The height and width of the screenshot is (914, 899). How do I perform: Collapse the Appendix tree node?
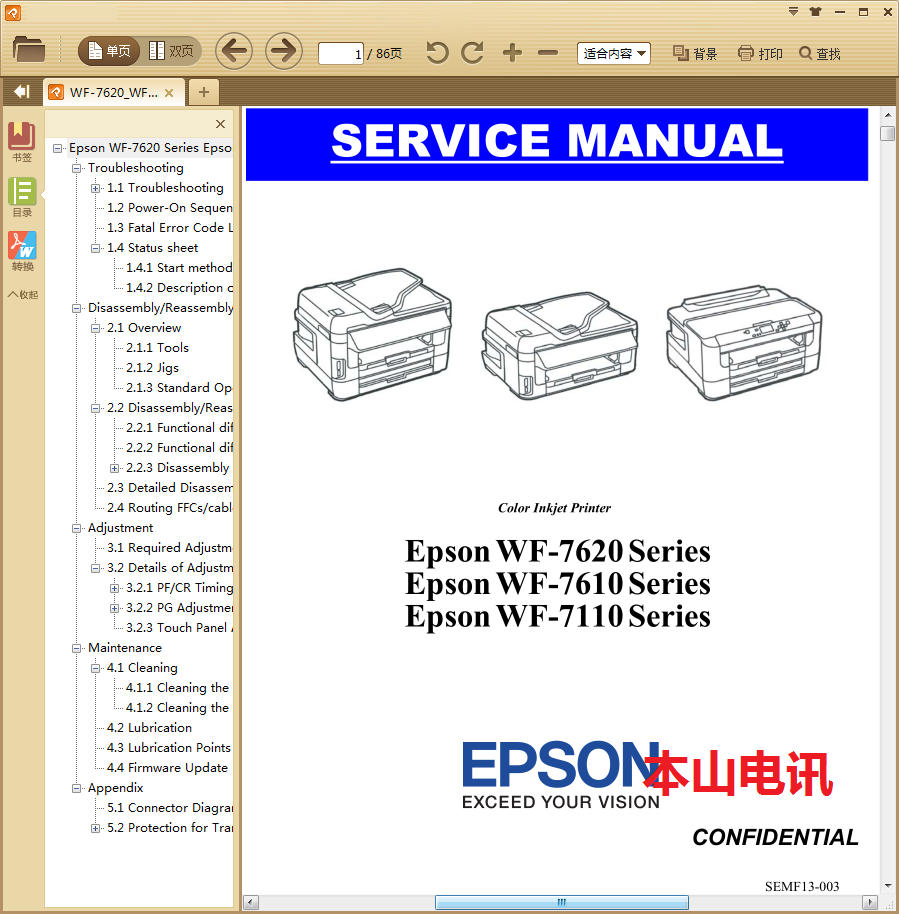[76, 788]
